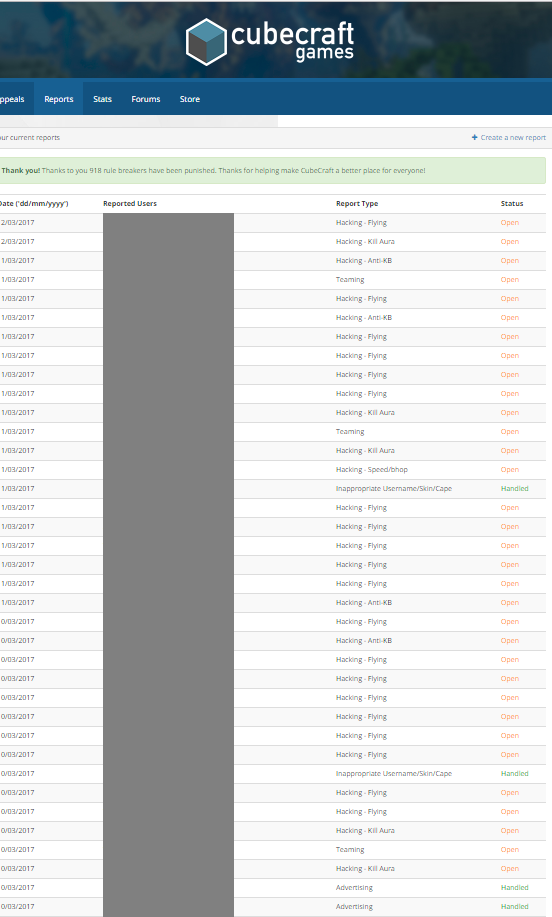Click the CubeCraft cube logo icon
Image resolution: width=552 pixels, height=917 pixels.
(x=206, y=42)
